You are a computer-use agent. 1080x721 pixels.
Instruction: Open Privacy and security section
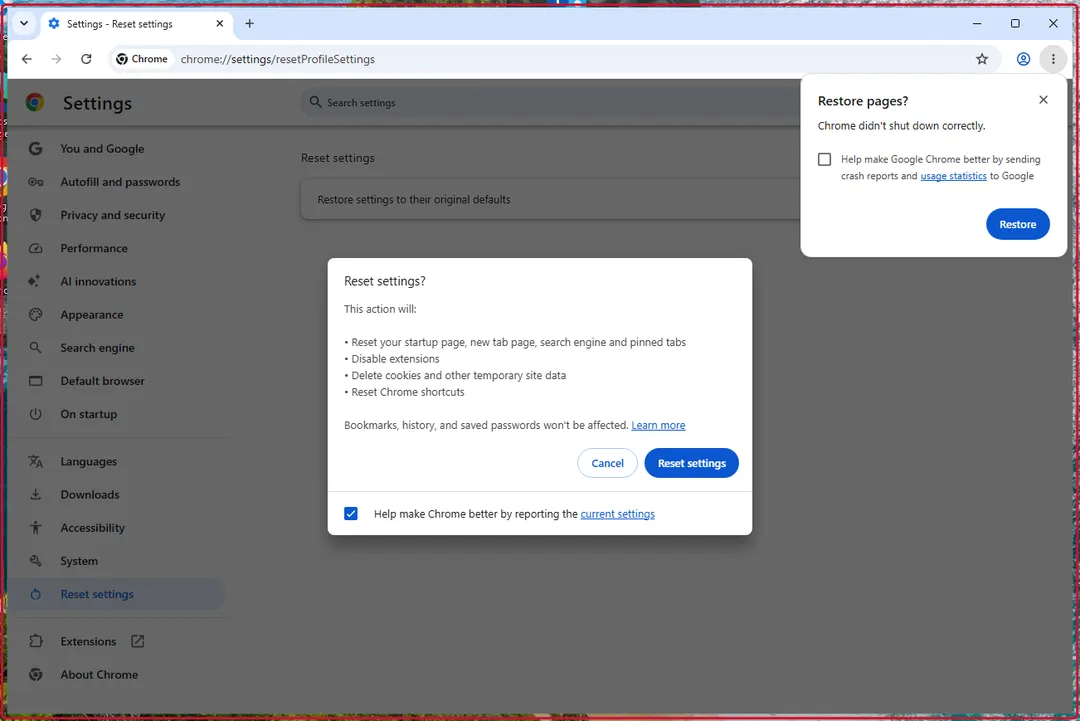coord(112,215)
